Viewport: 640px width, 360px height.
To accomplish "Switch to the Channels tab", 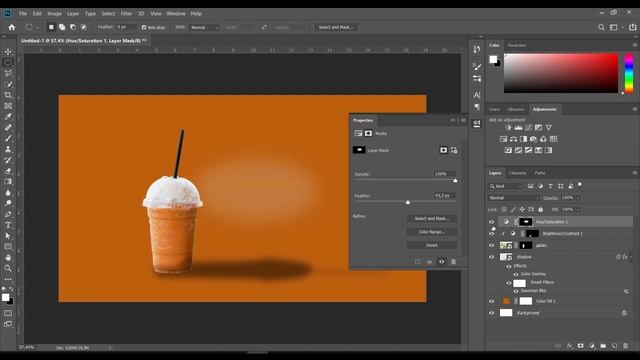I will coord(518,173).
